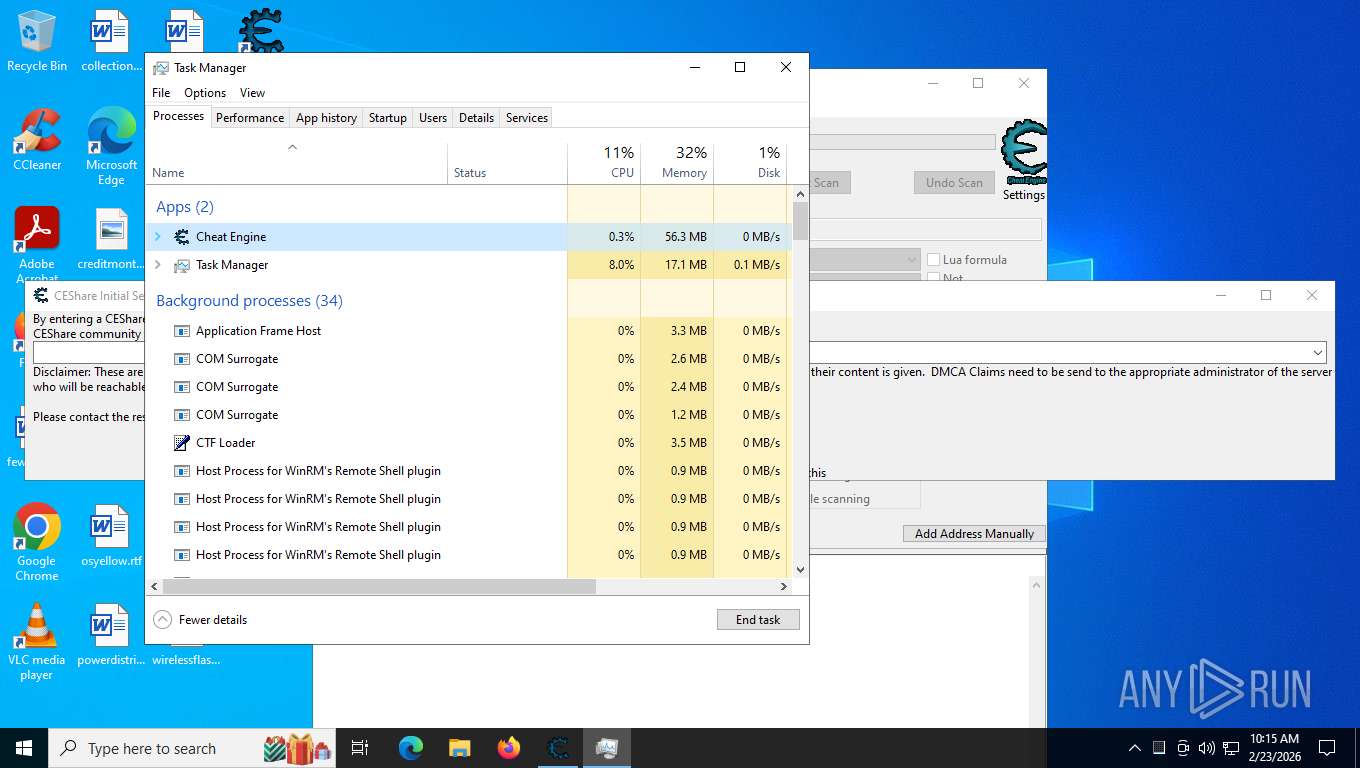Open the powerdistri... Word document icon
This screenshot has width=1360, height=768.
click(x=111, y=634)
